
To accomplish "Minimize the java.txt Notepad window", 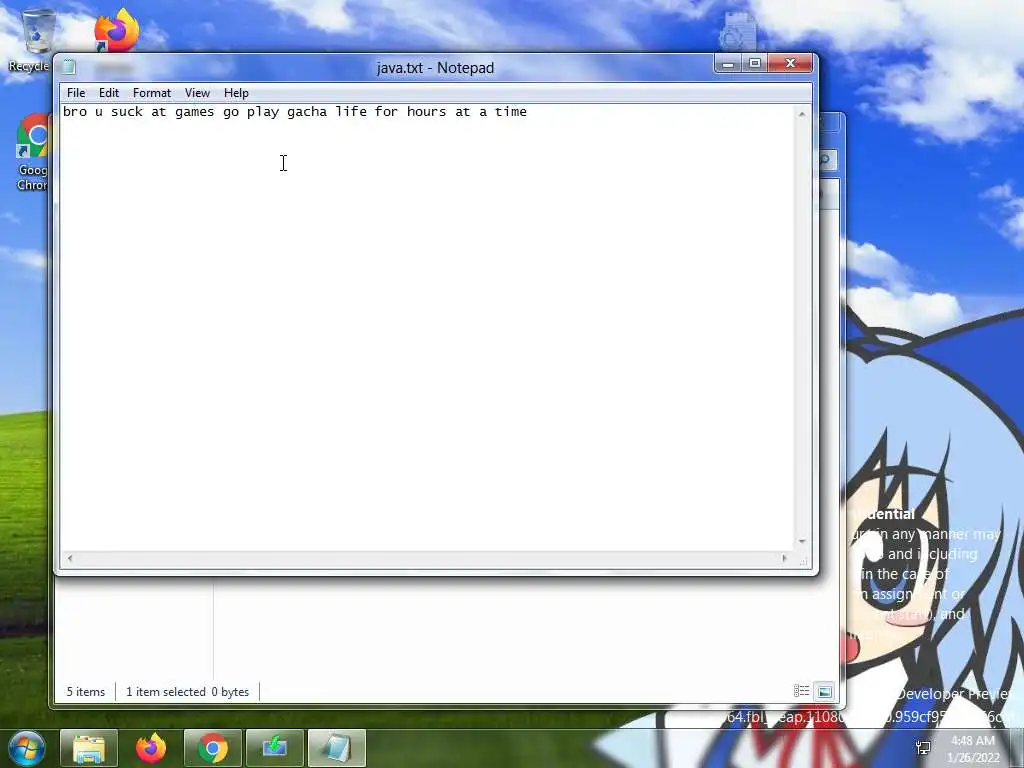I will tap(728, 63).
